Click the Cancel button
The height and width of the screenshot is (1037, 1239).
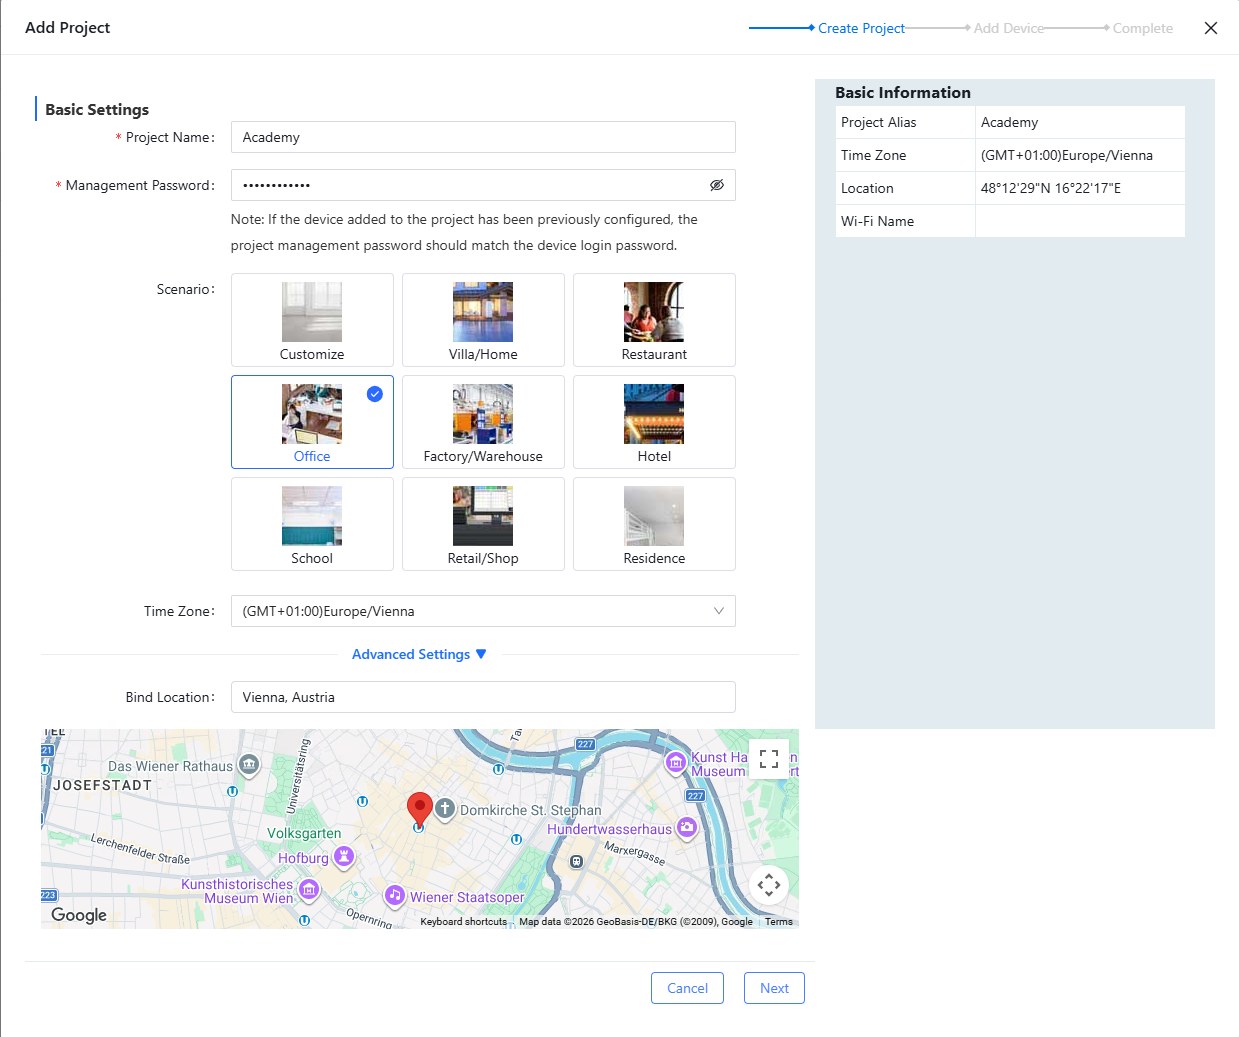pyautogui.click(x=687, y=988)
